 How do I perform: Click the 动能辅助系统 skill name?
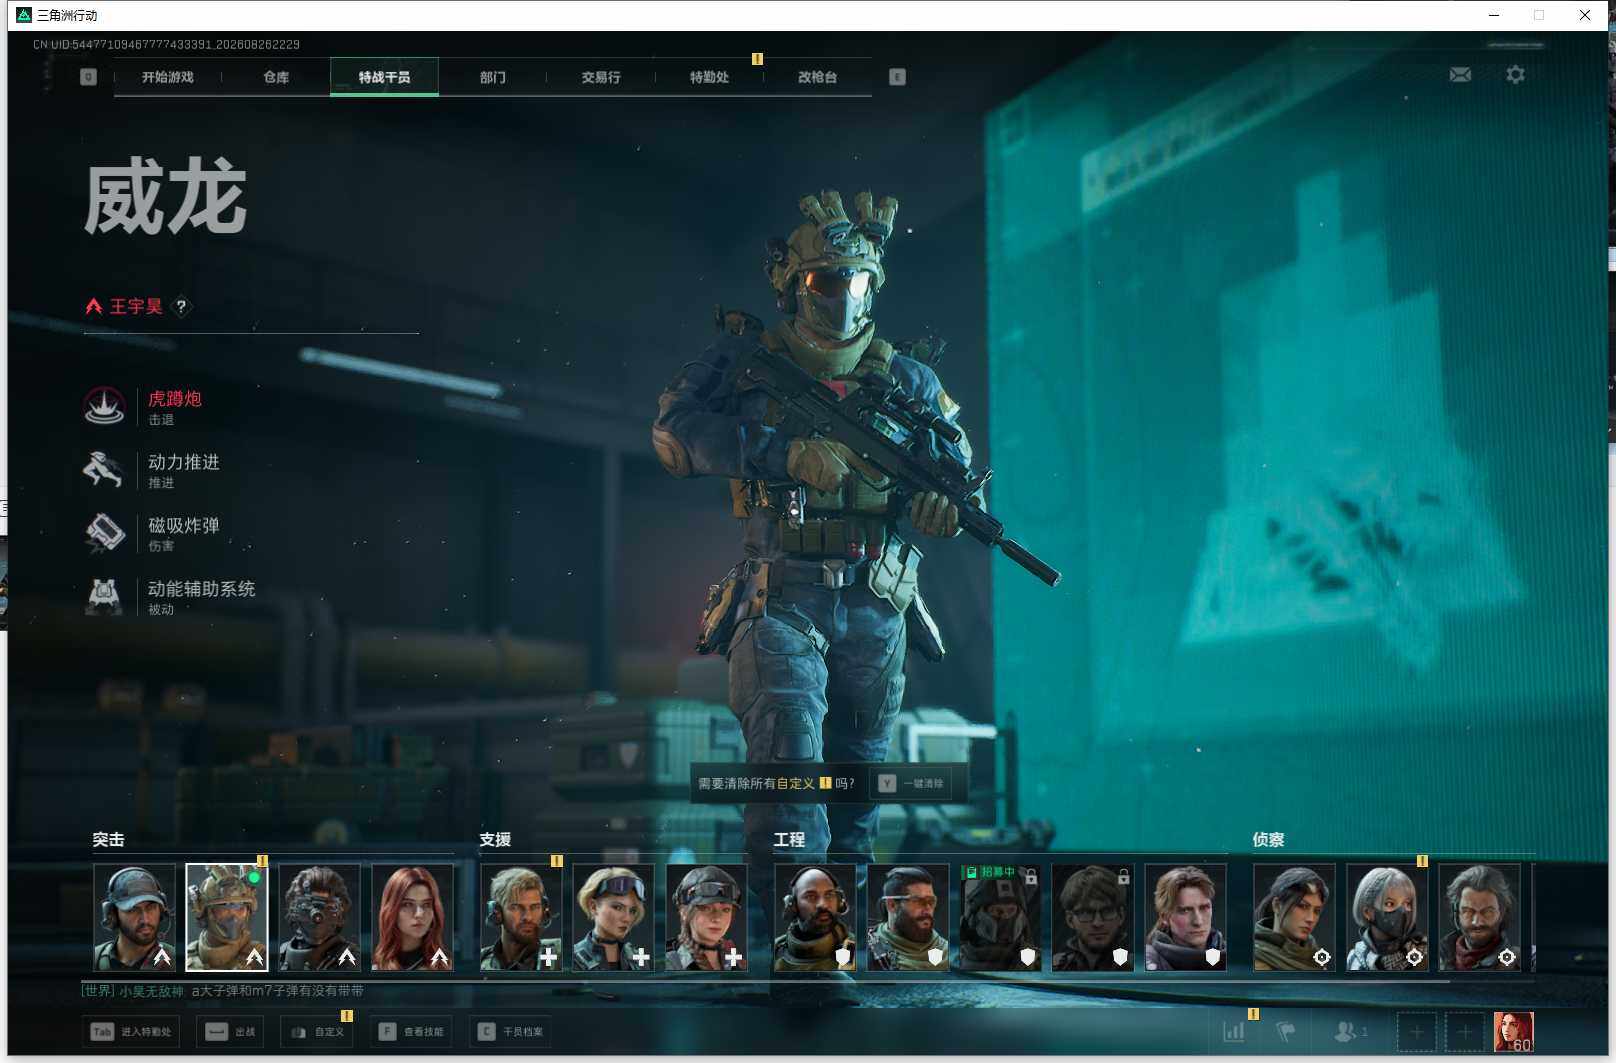(202, 589)
